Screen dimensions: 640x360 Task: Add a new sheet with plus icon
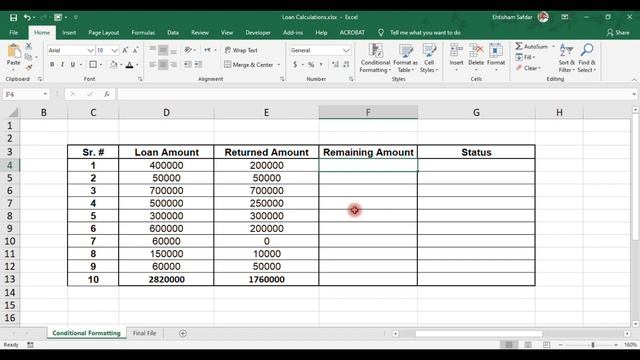point(183,333)
